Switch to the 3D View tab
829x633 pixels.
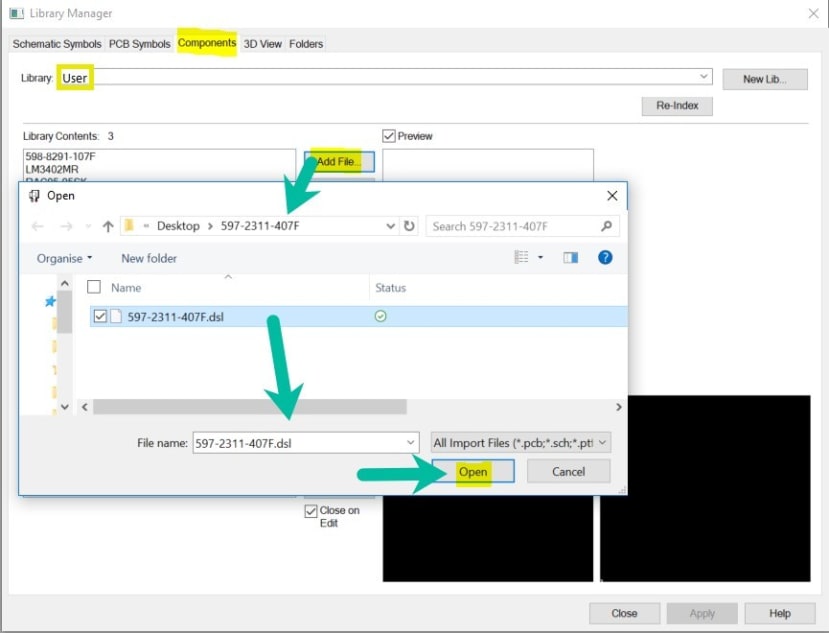[262, 43]
